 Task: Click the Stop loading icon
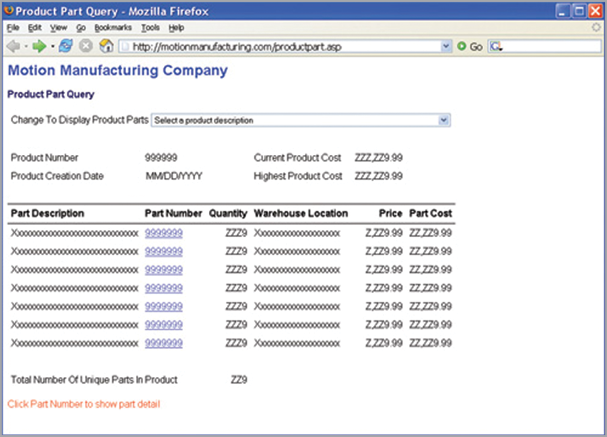pos(86,46)
